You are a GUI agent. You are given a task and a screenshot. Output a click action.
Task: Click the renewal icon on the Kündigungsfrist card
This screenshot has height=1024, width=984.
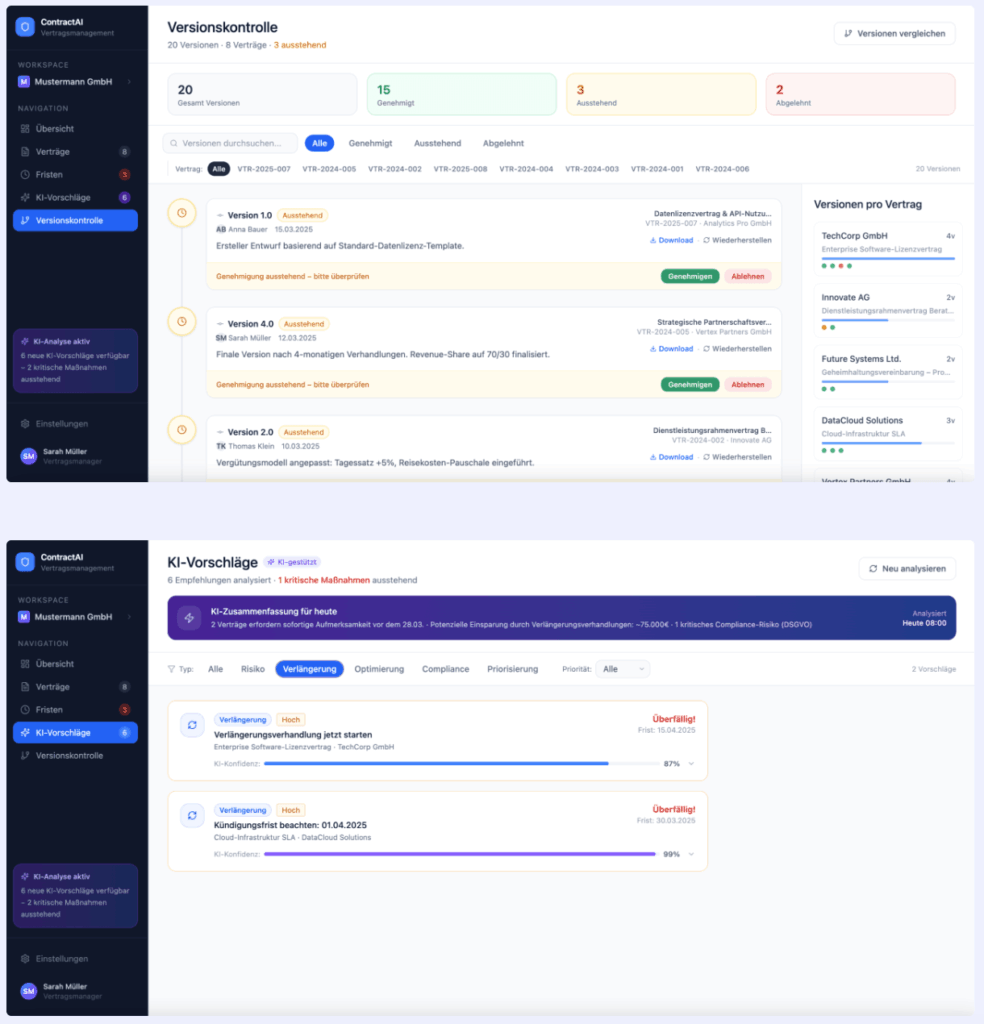pos(193,815)
